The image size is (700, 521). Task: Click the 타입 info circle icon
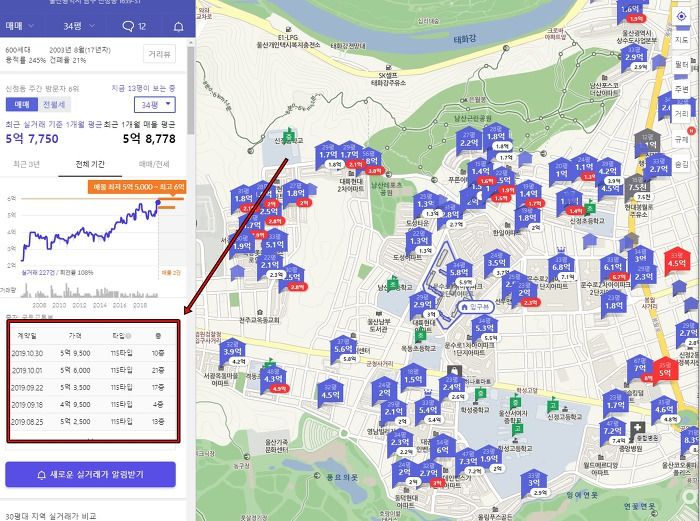click(128, 336)
